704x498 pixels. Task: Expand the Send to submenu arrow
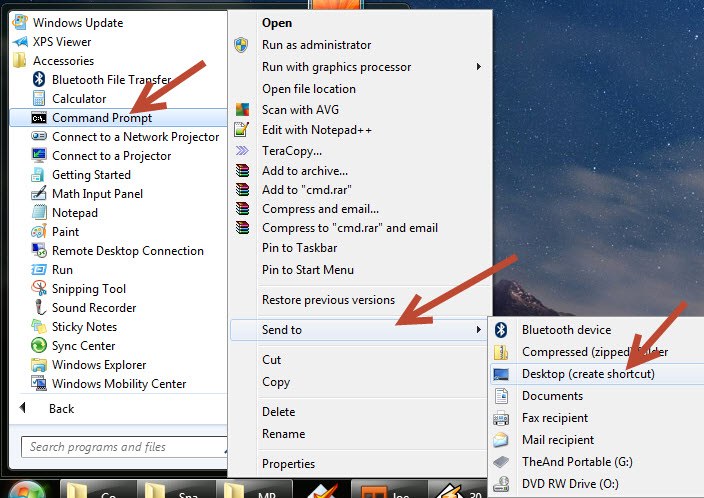[479, 330]
